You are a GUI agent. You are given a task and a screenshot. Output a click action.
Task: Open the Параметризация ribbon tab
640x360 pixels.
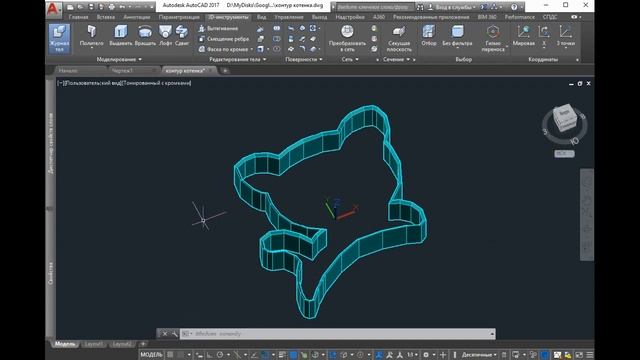tap(179, 17)
